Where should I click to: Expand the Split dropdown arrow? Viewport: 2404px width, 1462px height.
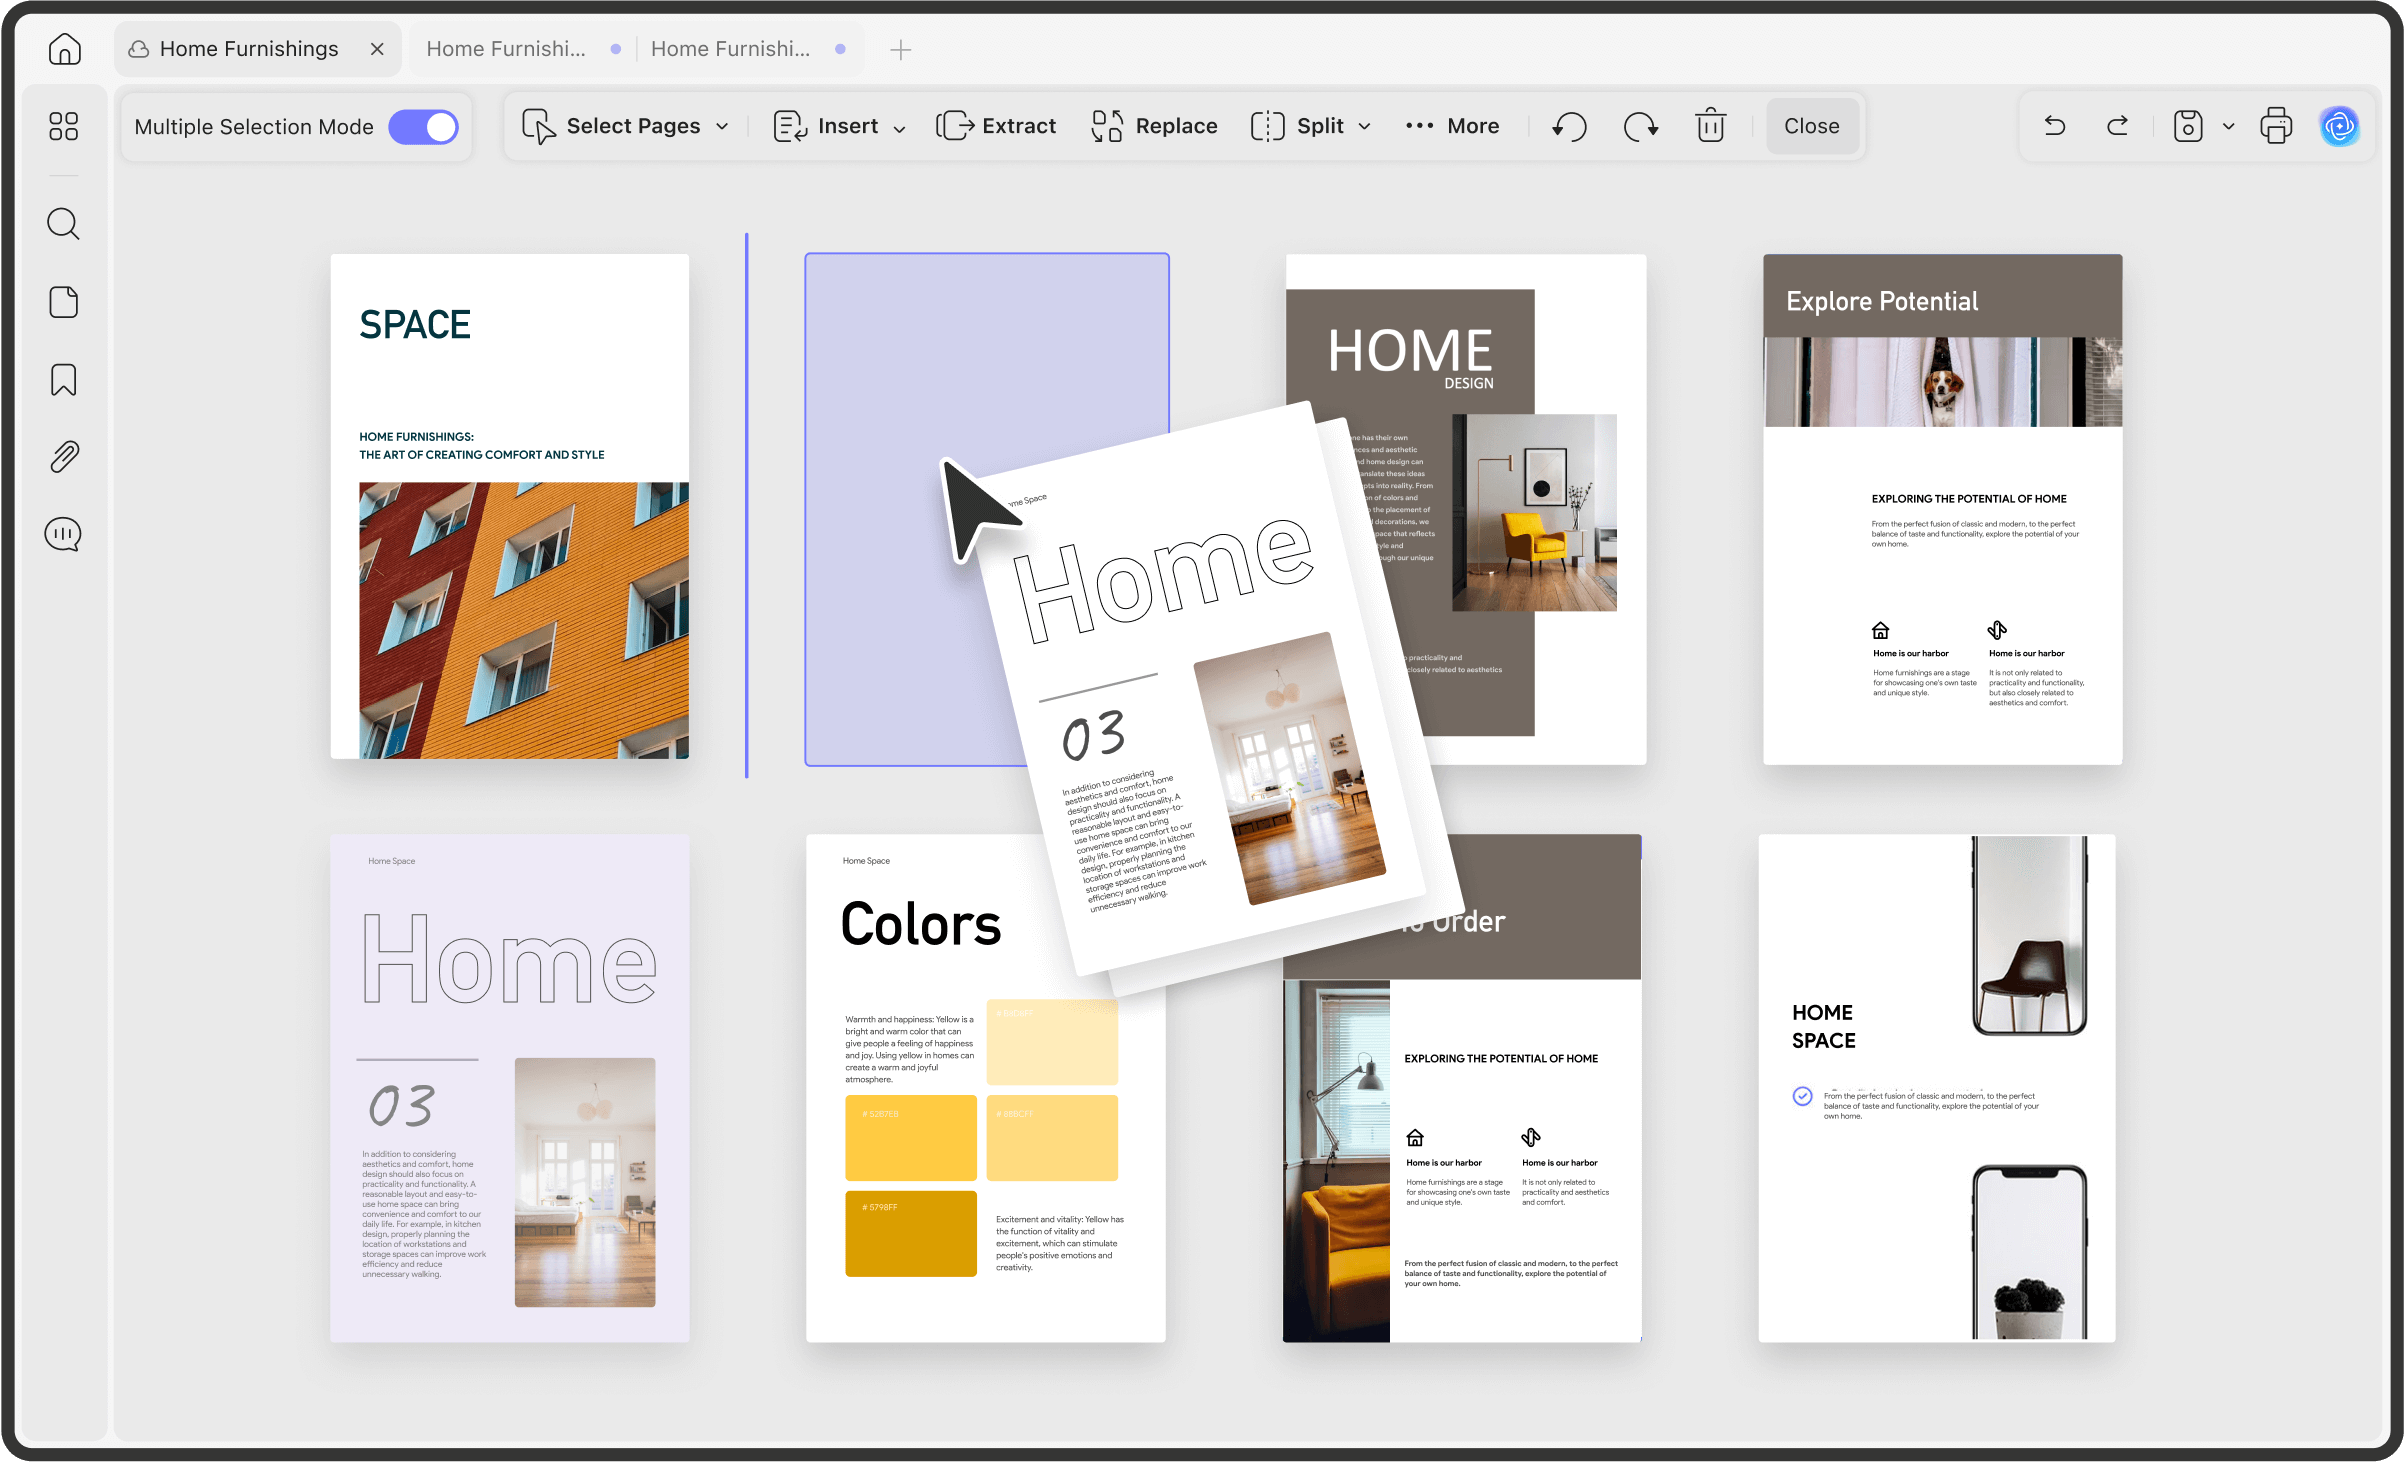coord(1365,127)
